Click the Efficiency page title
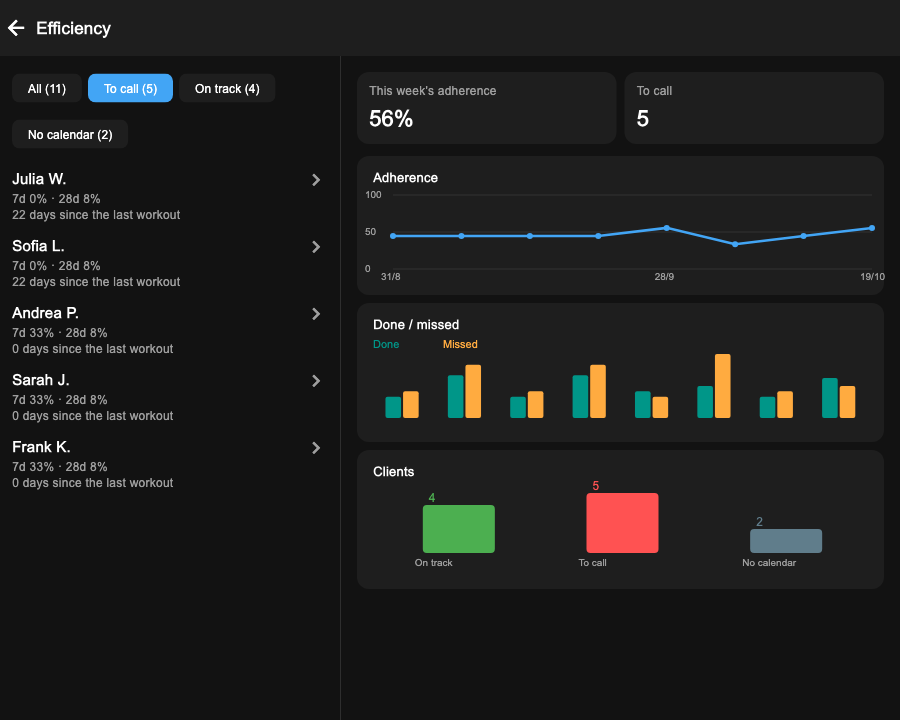900x720 pixels. click(73, 28)
